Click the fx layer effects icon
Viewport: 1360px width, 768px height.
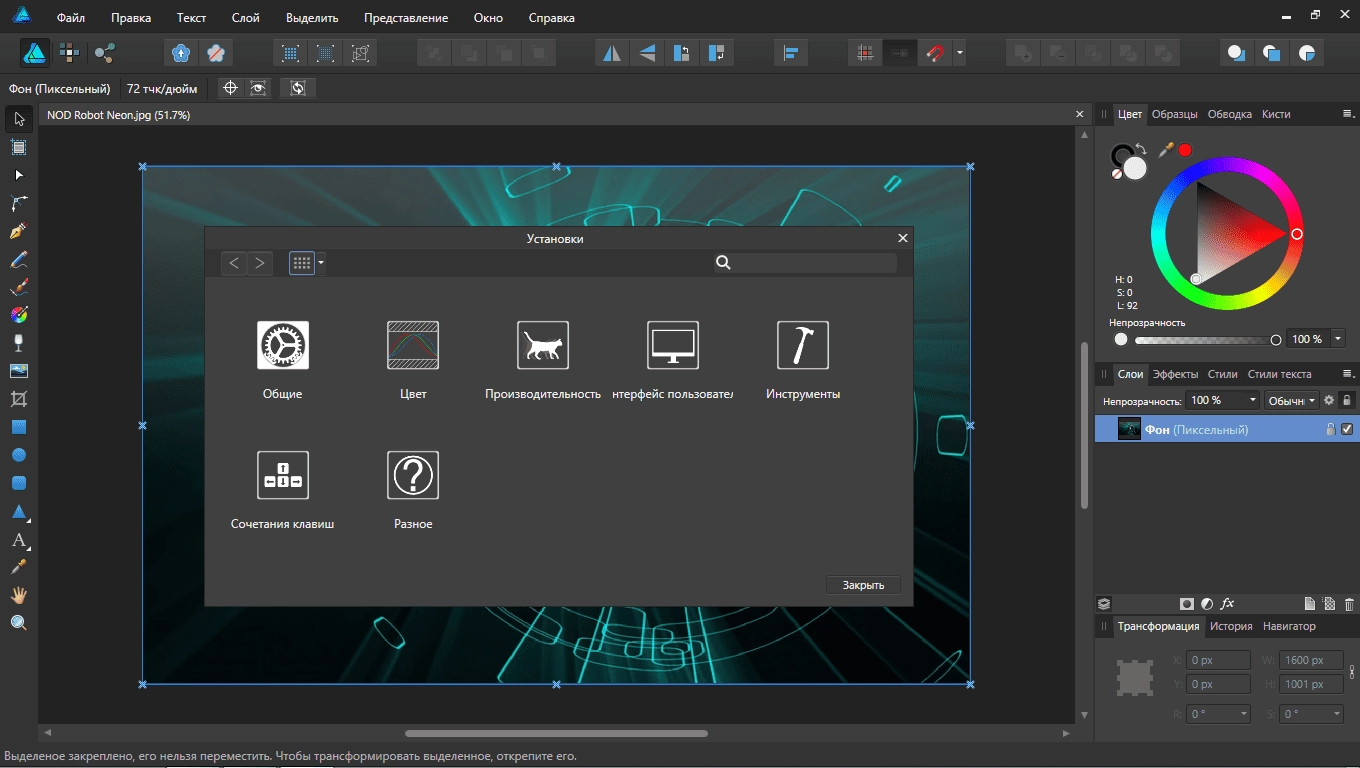[1228, 604]
